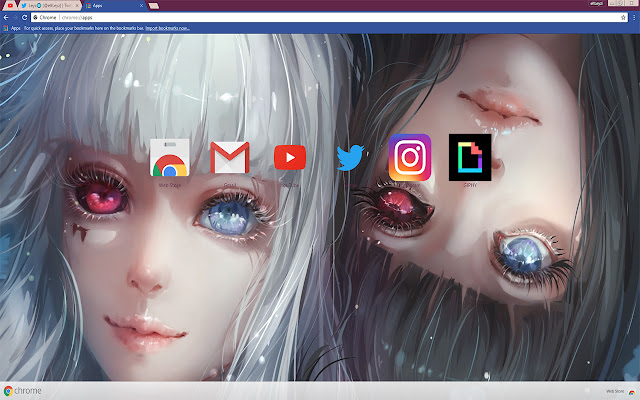640x400 pixels.
Task: Open the YouTube app shortcut
Action: point(290,157)
